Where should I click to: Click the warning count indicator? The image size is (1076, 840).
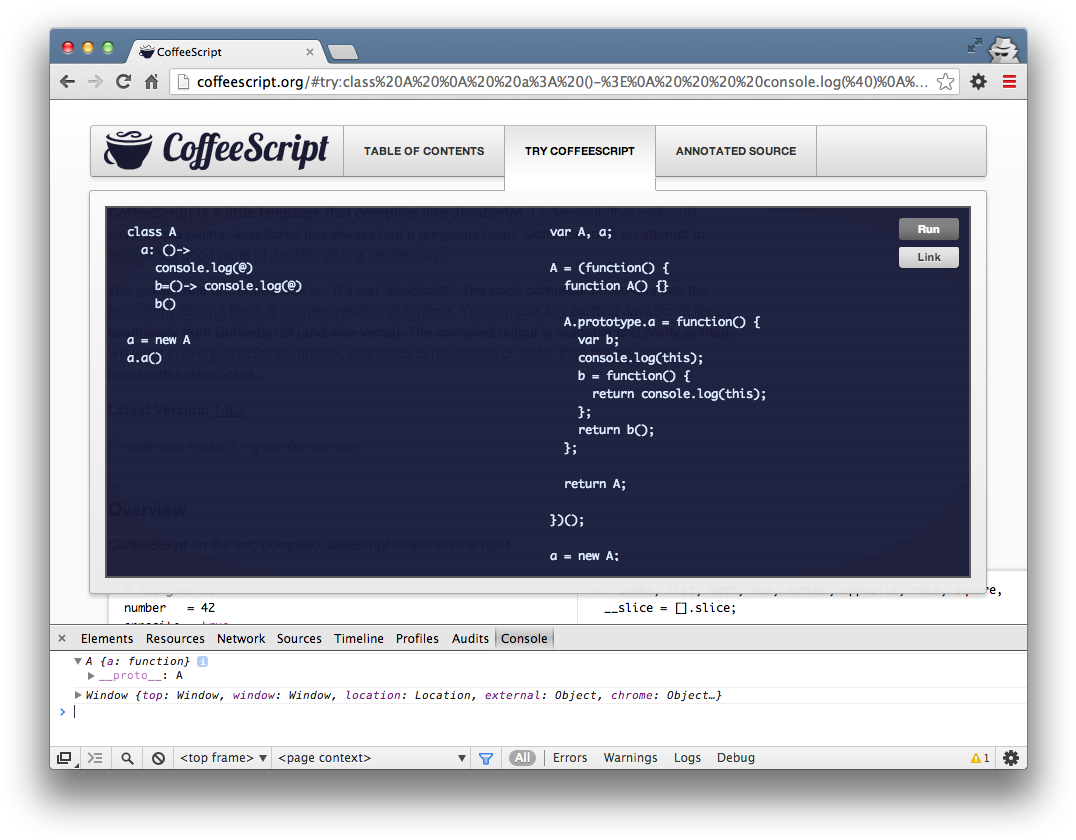click(978, 757)
